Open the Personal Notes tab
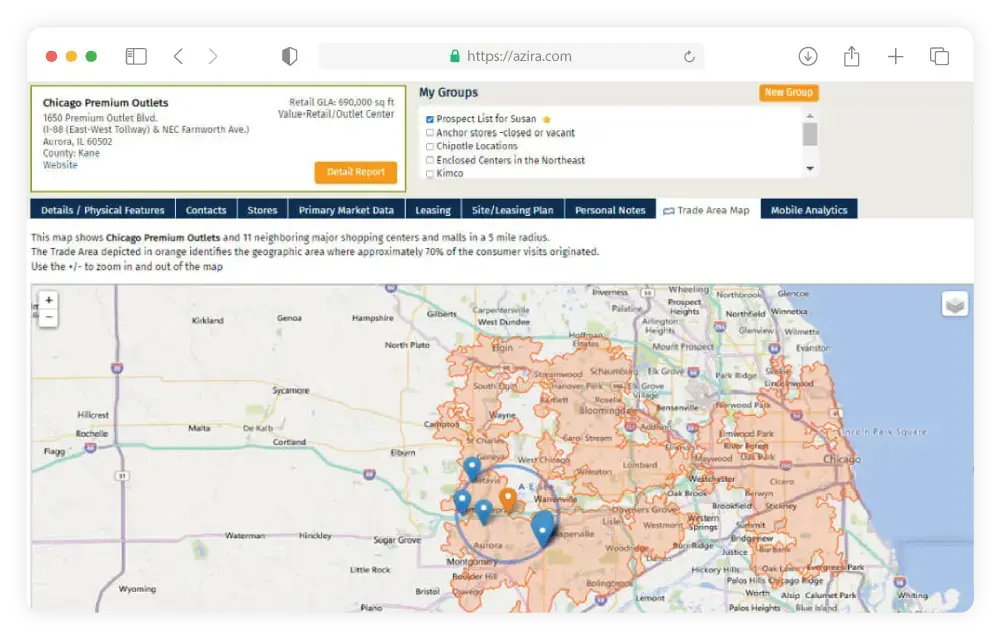Viewport: 1000px width, 639px height. (610, 210)
